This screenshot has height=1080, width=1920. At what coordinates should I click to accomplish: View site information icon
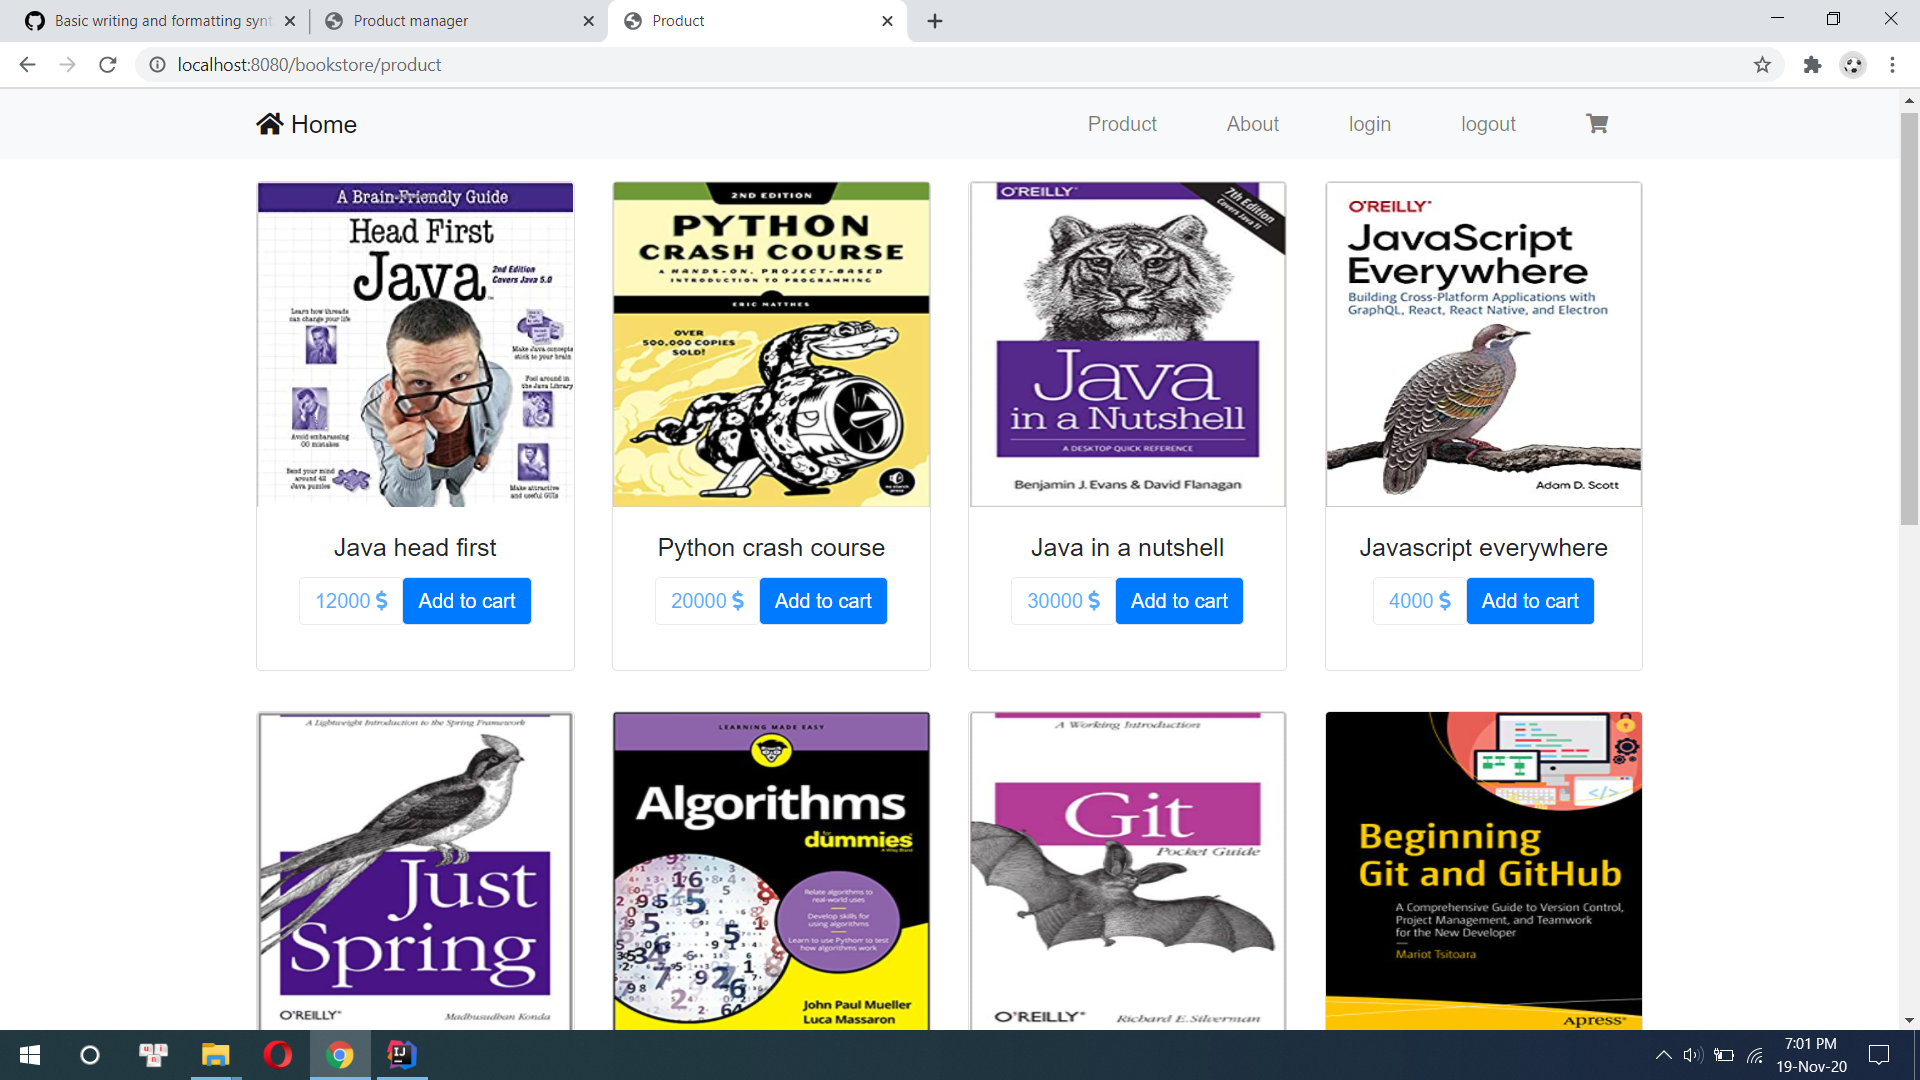click(157, 65)
